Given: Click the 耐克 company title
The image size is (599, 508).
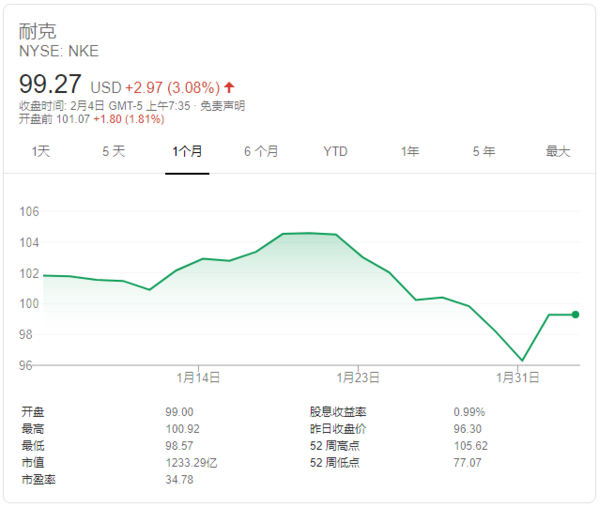Looking at the screenshot, I should click(37, 31).
